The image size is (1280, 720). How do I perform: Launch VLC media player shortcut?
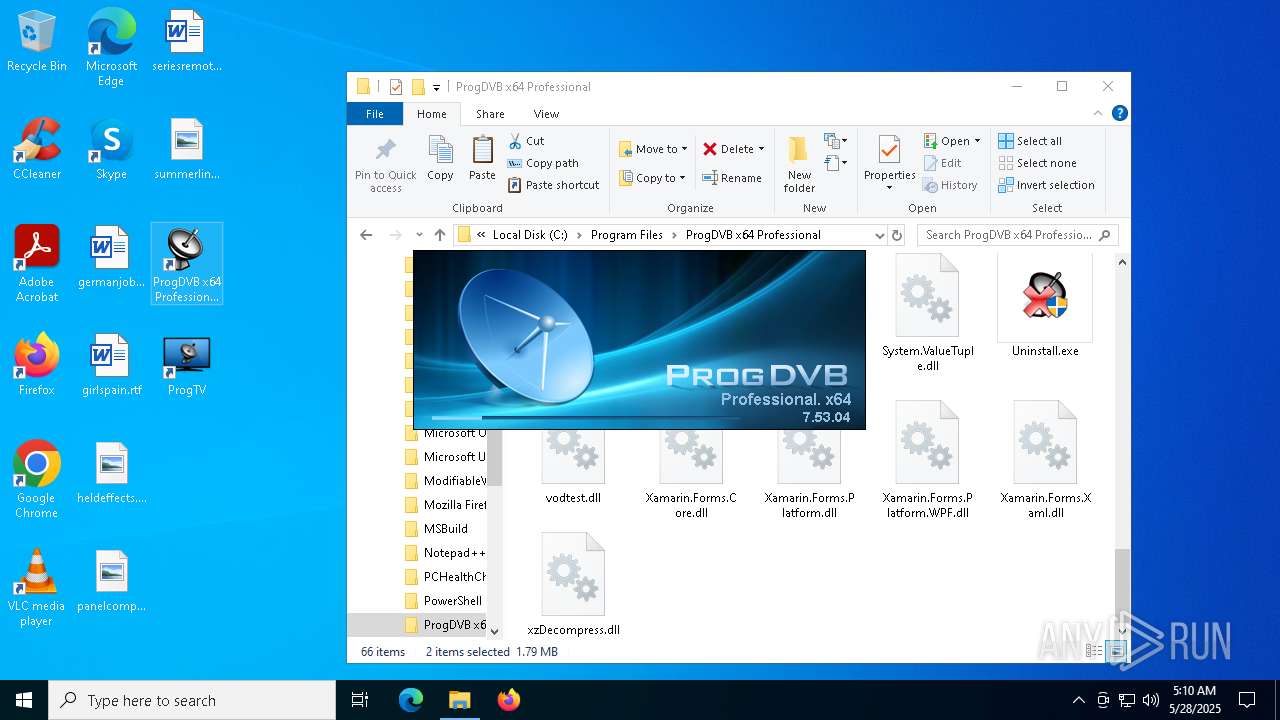point(37,588)
